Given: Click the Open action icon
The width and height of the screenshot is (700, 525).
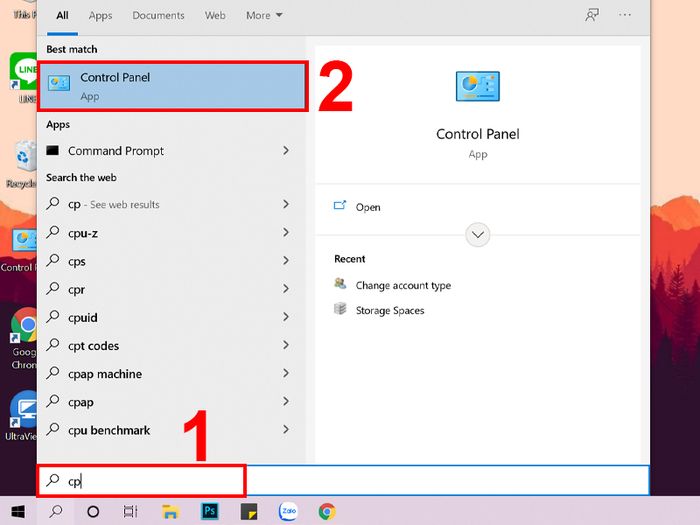Looking at the screenshot, I should pyautogui.click(x=340, y=205).
